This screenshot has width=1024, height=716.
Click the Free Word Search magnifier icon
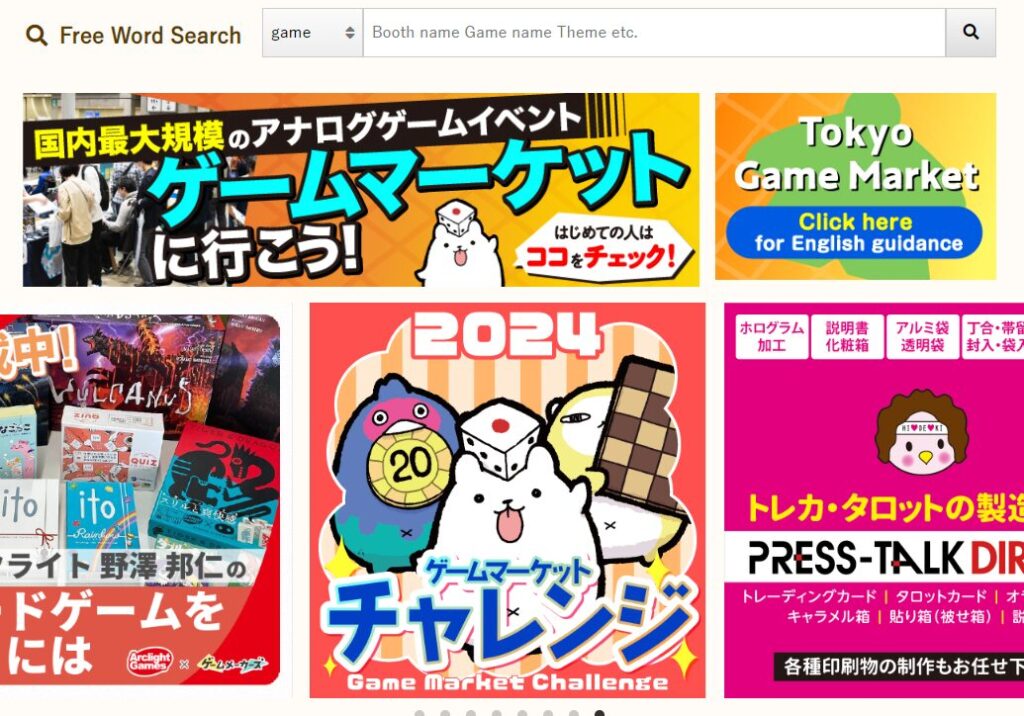click(37, 35)
